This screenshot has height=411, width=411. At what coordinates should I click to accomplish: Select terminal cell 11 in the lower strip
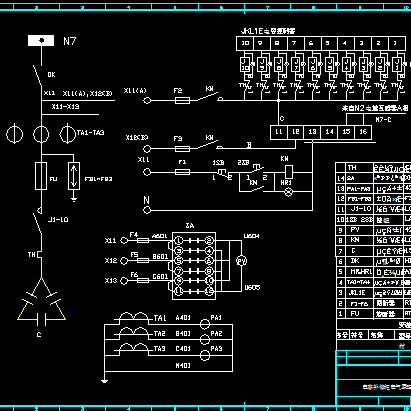(279, 132)
